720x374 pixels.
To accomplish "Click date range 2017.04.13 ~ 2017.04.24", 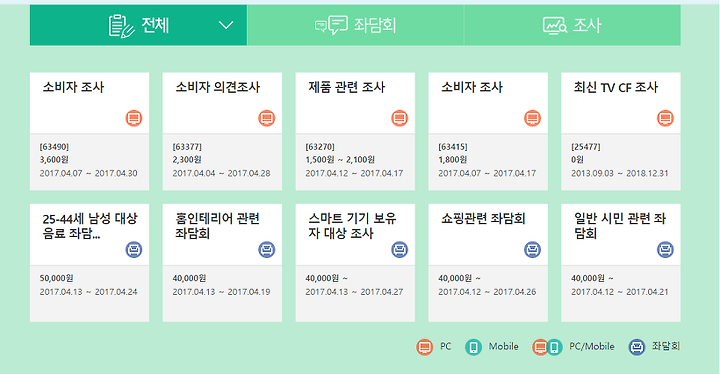I will coord(89,292).
